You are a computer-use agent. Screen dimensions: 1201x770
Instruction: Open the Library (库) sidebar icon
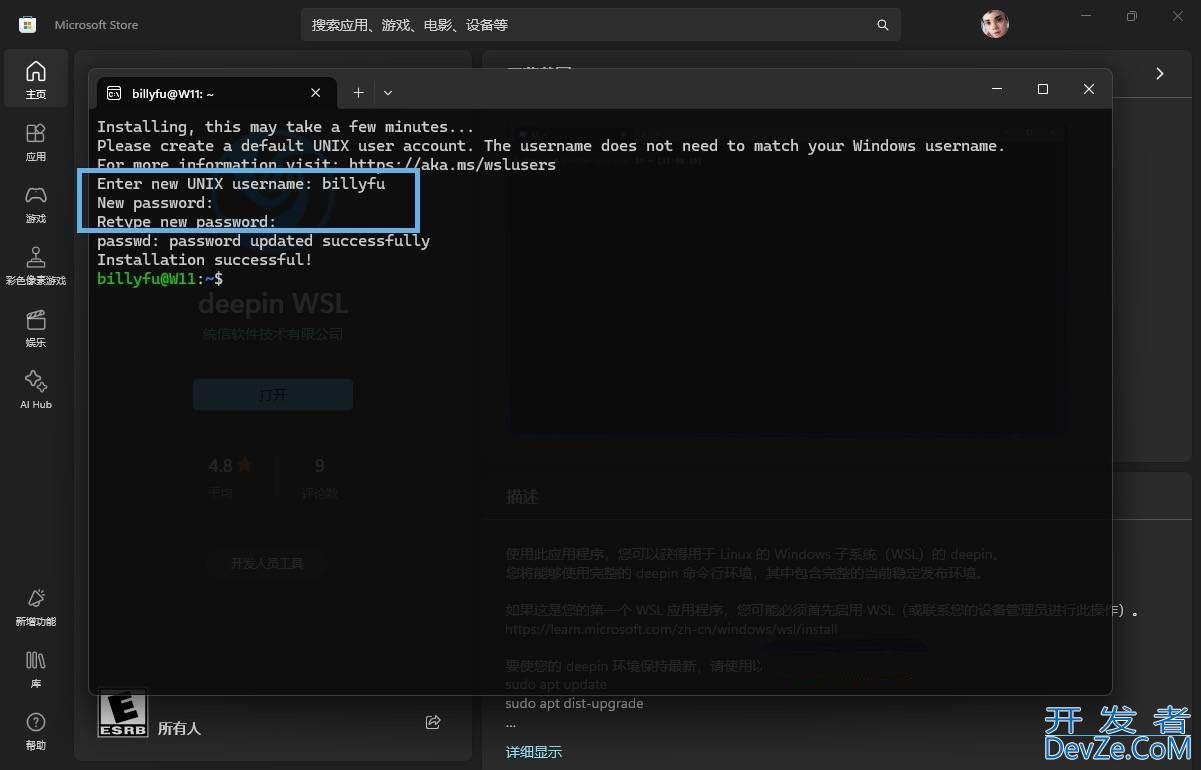[x=36, y=668]
